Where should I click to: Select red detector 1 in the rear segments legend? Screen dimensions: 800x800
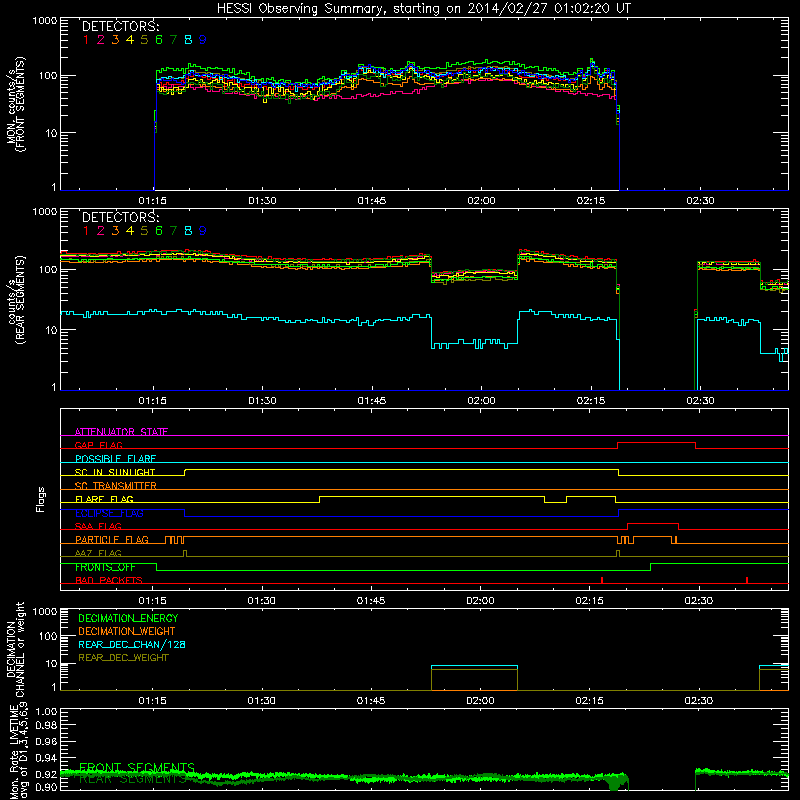click(86, 231)
